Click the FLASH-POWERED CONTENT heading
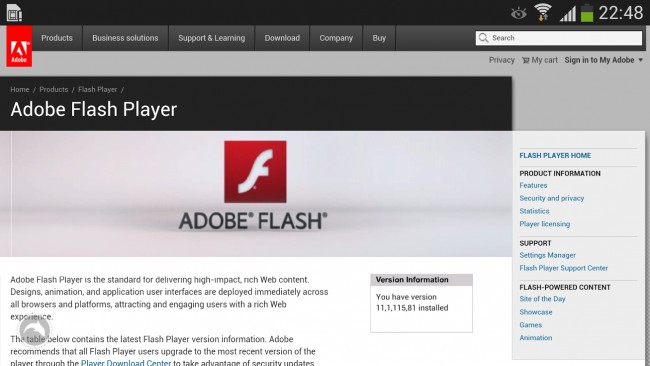The image size is (650, 366). coord(565,287)
